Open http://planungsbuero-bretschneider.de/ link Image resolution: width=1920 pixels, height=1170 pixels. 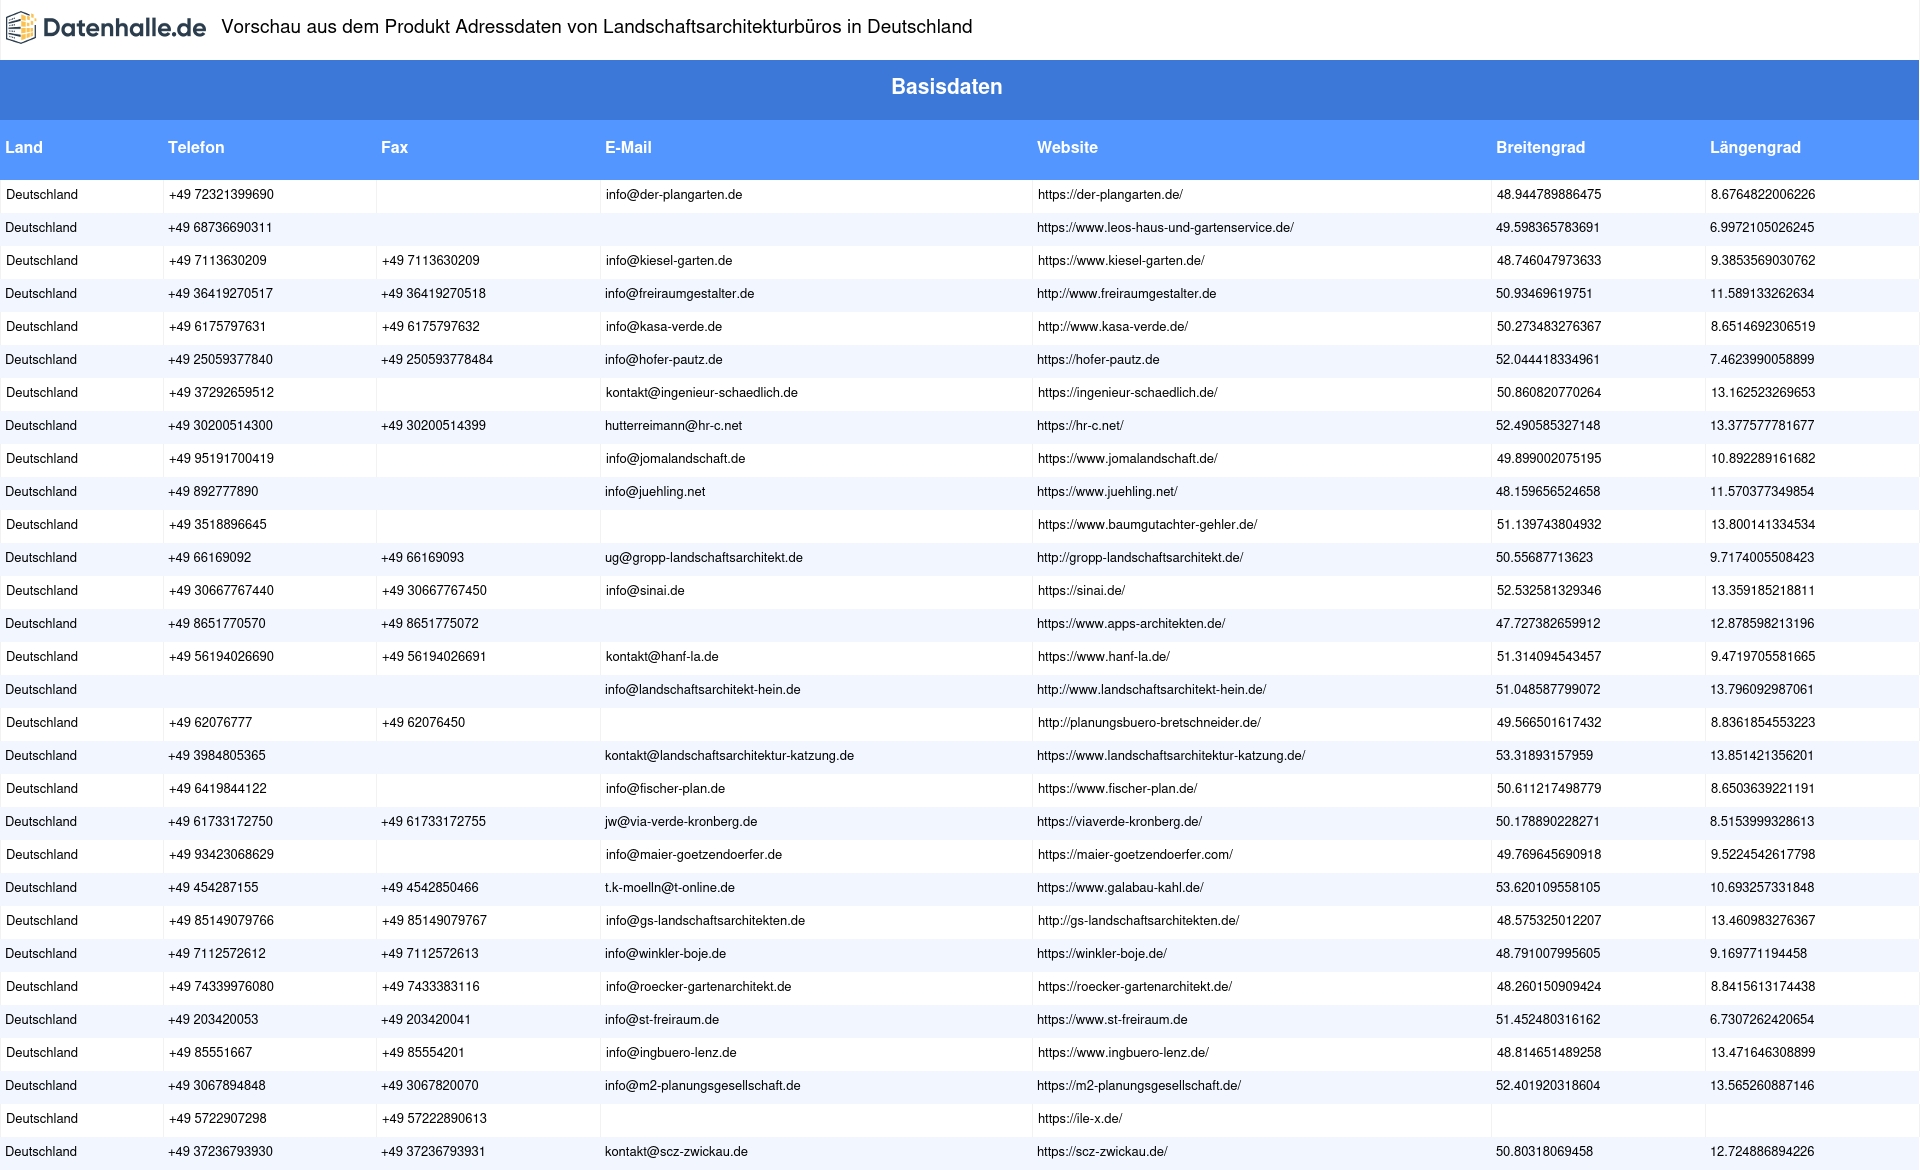click(1149, 723)
